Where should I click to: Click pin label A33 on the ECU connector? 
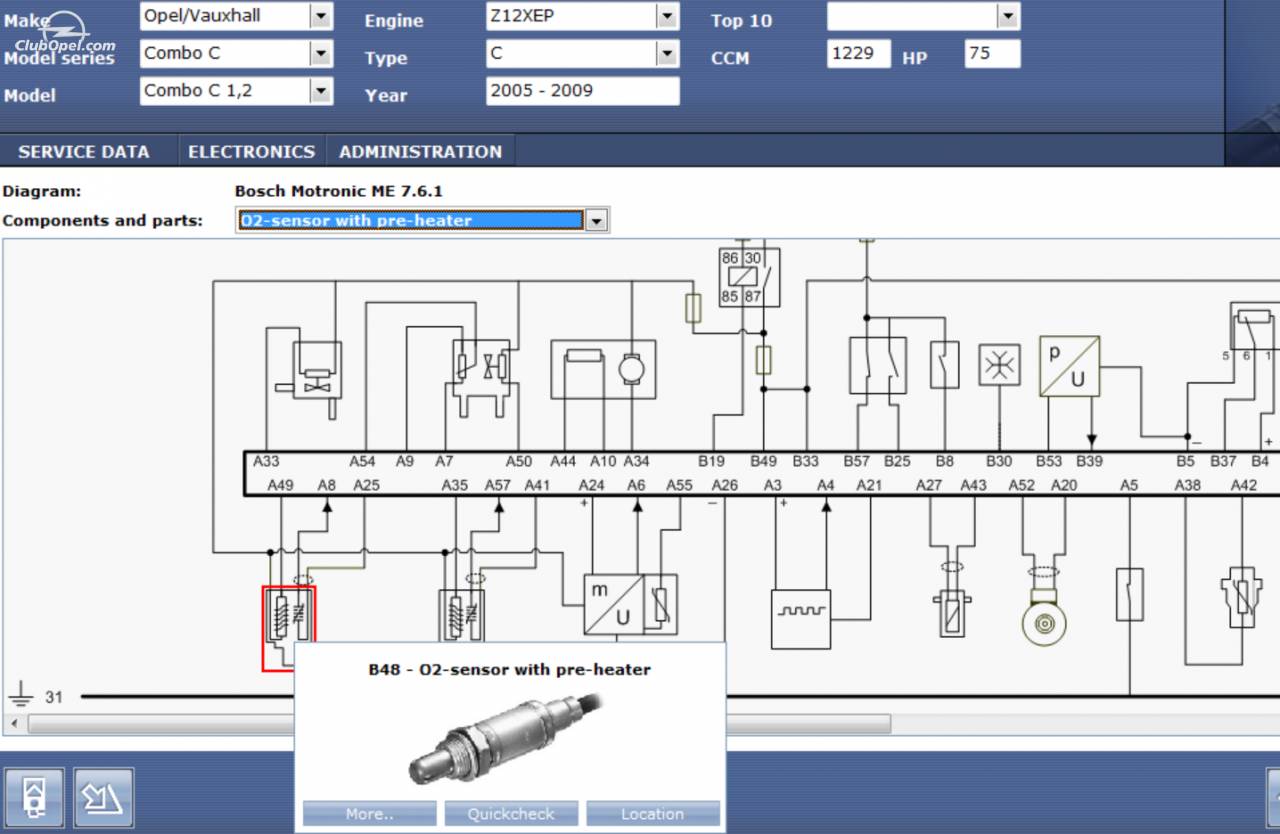click(x=266, y=462)
